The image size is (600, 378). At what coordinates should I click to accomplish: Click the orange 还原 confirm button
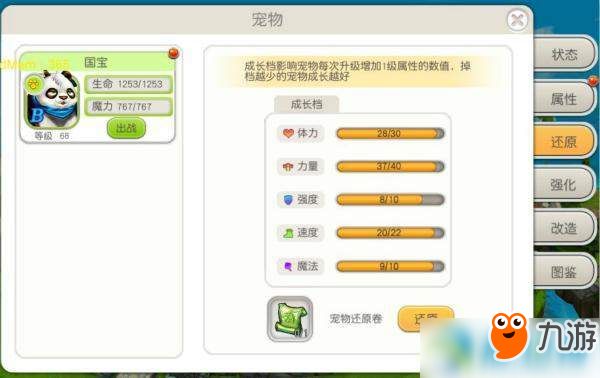pos(426,318)
